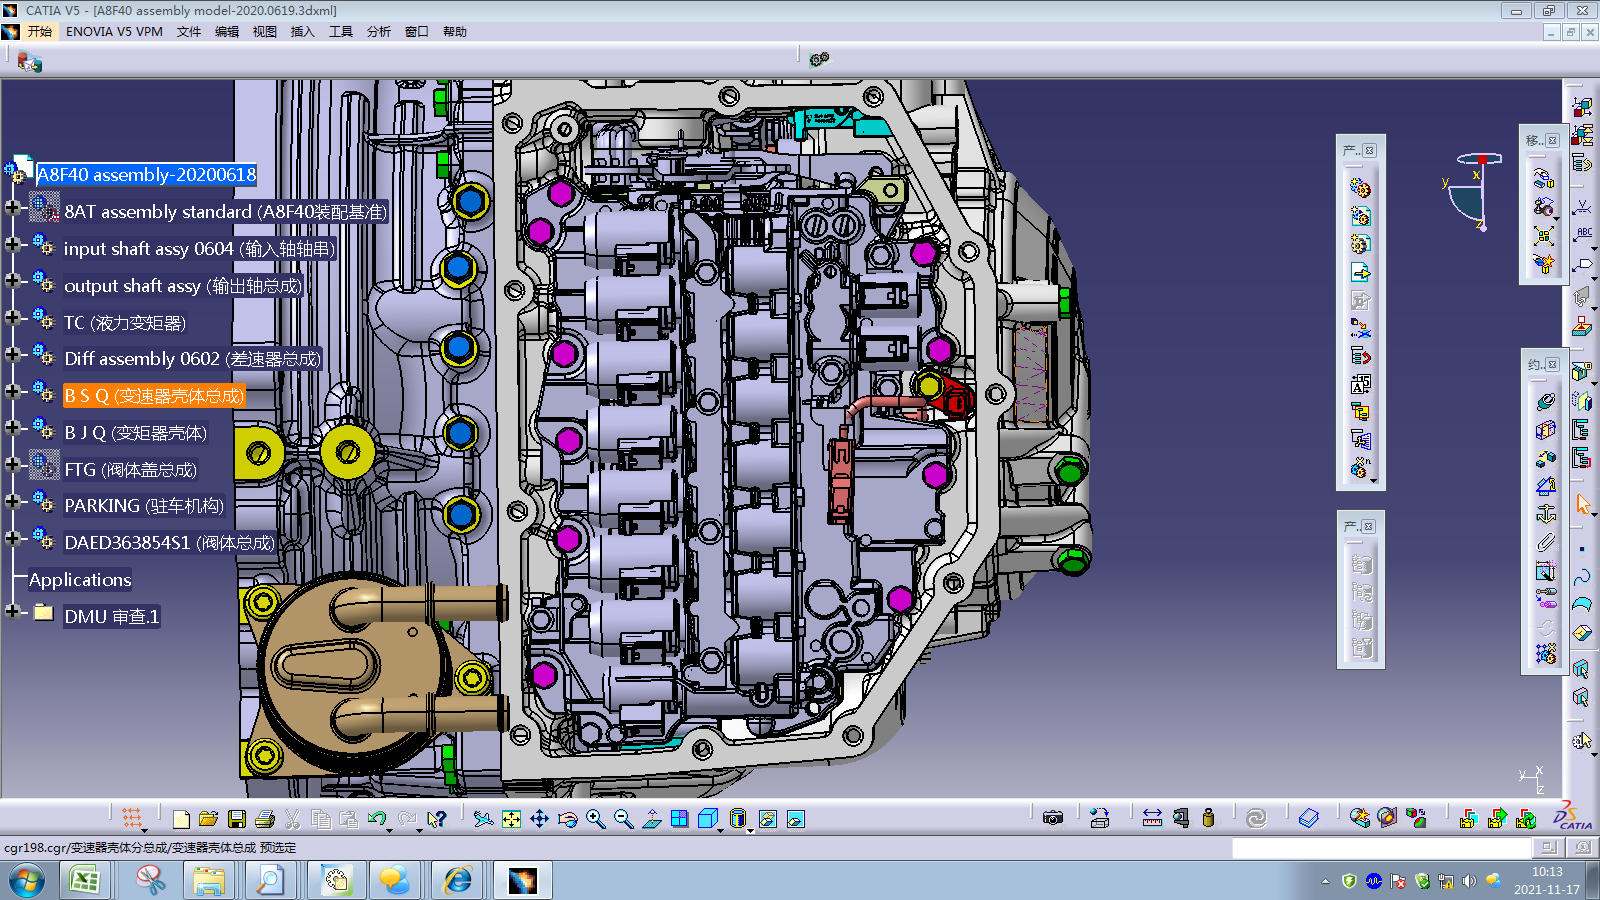Image resolution: width=1600 pixels, height=900 pixels.
Task: Click the Undo arrow icon
Action: [376, 819]
